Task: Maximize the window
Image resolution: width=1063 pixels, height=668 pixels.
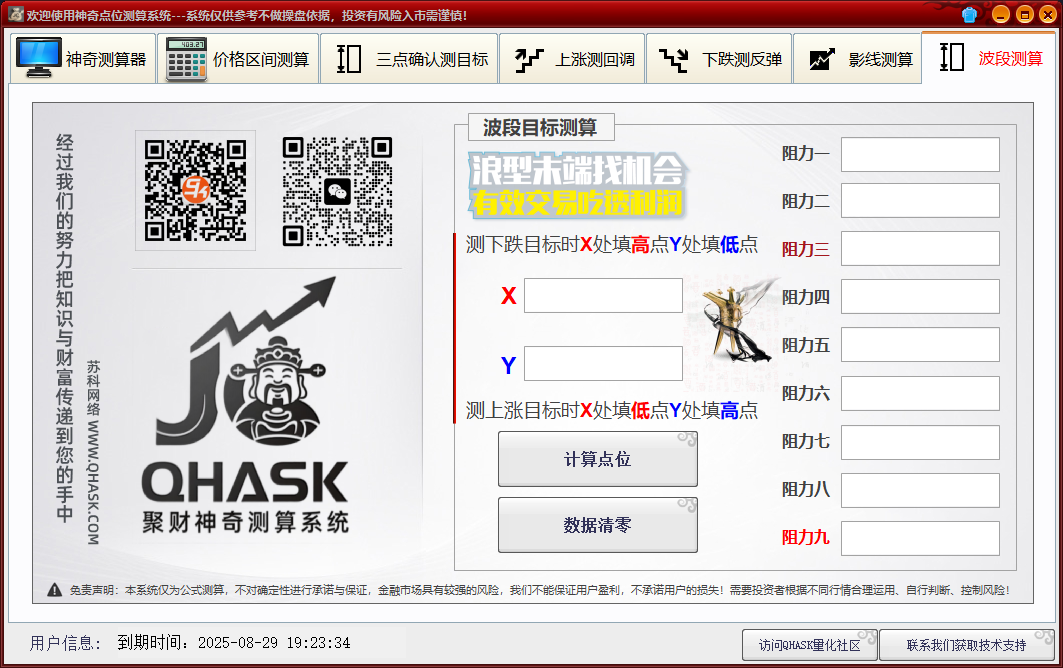Action: (x=1024, y=14)
